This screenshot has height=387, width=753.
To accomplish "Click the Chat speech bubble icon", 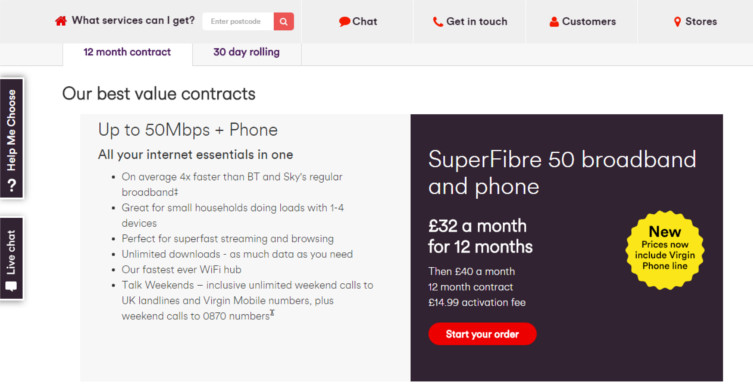I will [x=344, y=22].
